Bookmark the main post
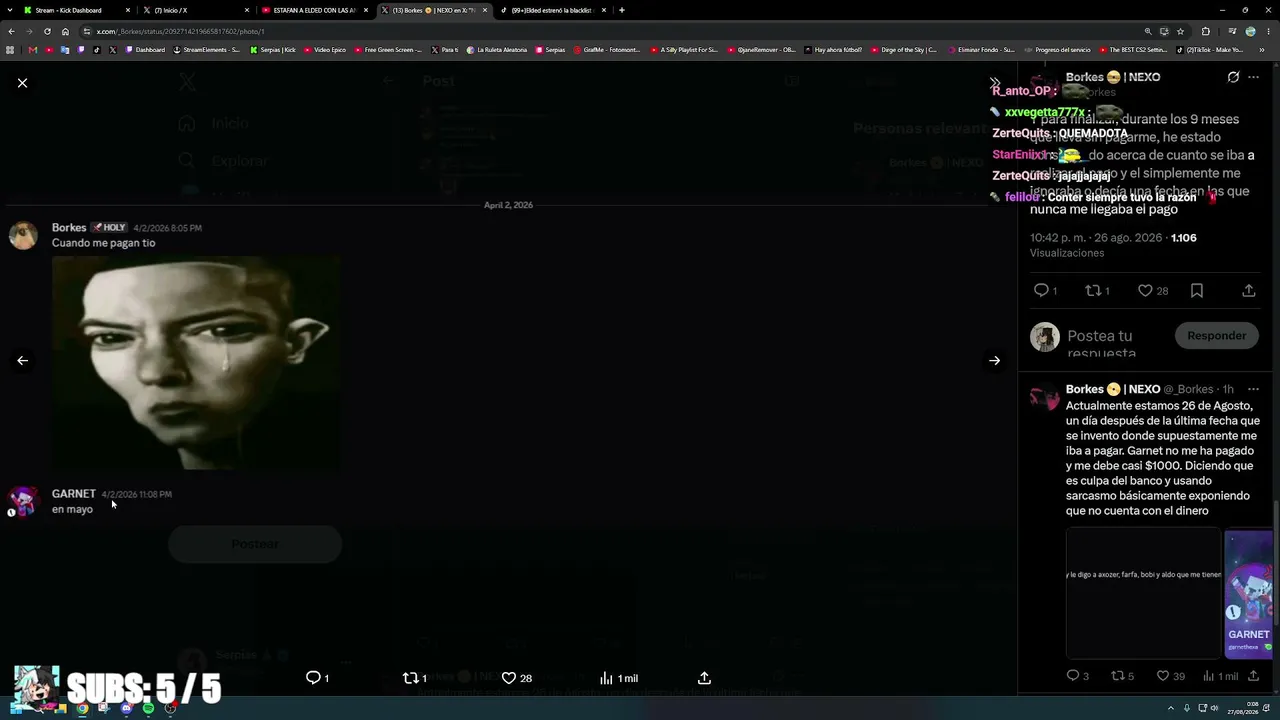 (x=1197, y=290)
